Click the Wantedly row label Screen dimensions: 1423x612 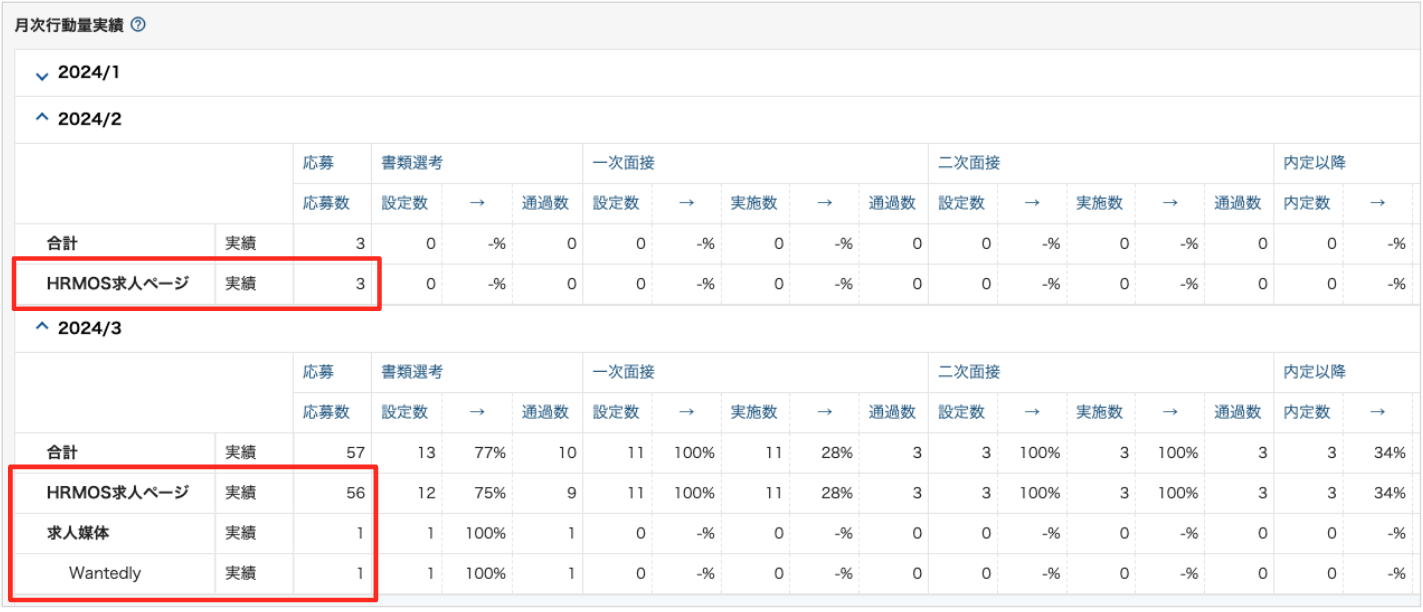tap(105, 573)
